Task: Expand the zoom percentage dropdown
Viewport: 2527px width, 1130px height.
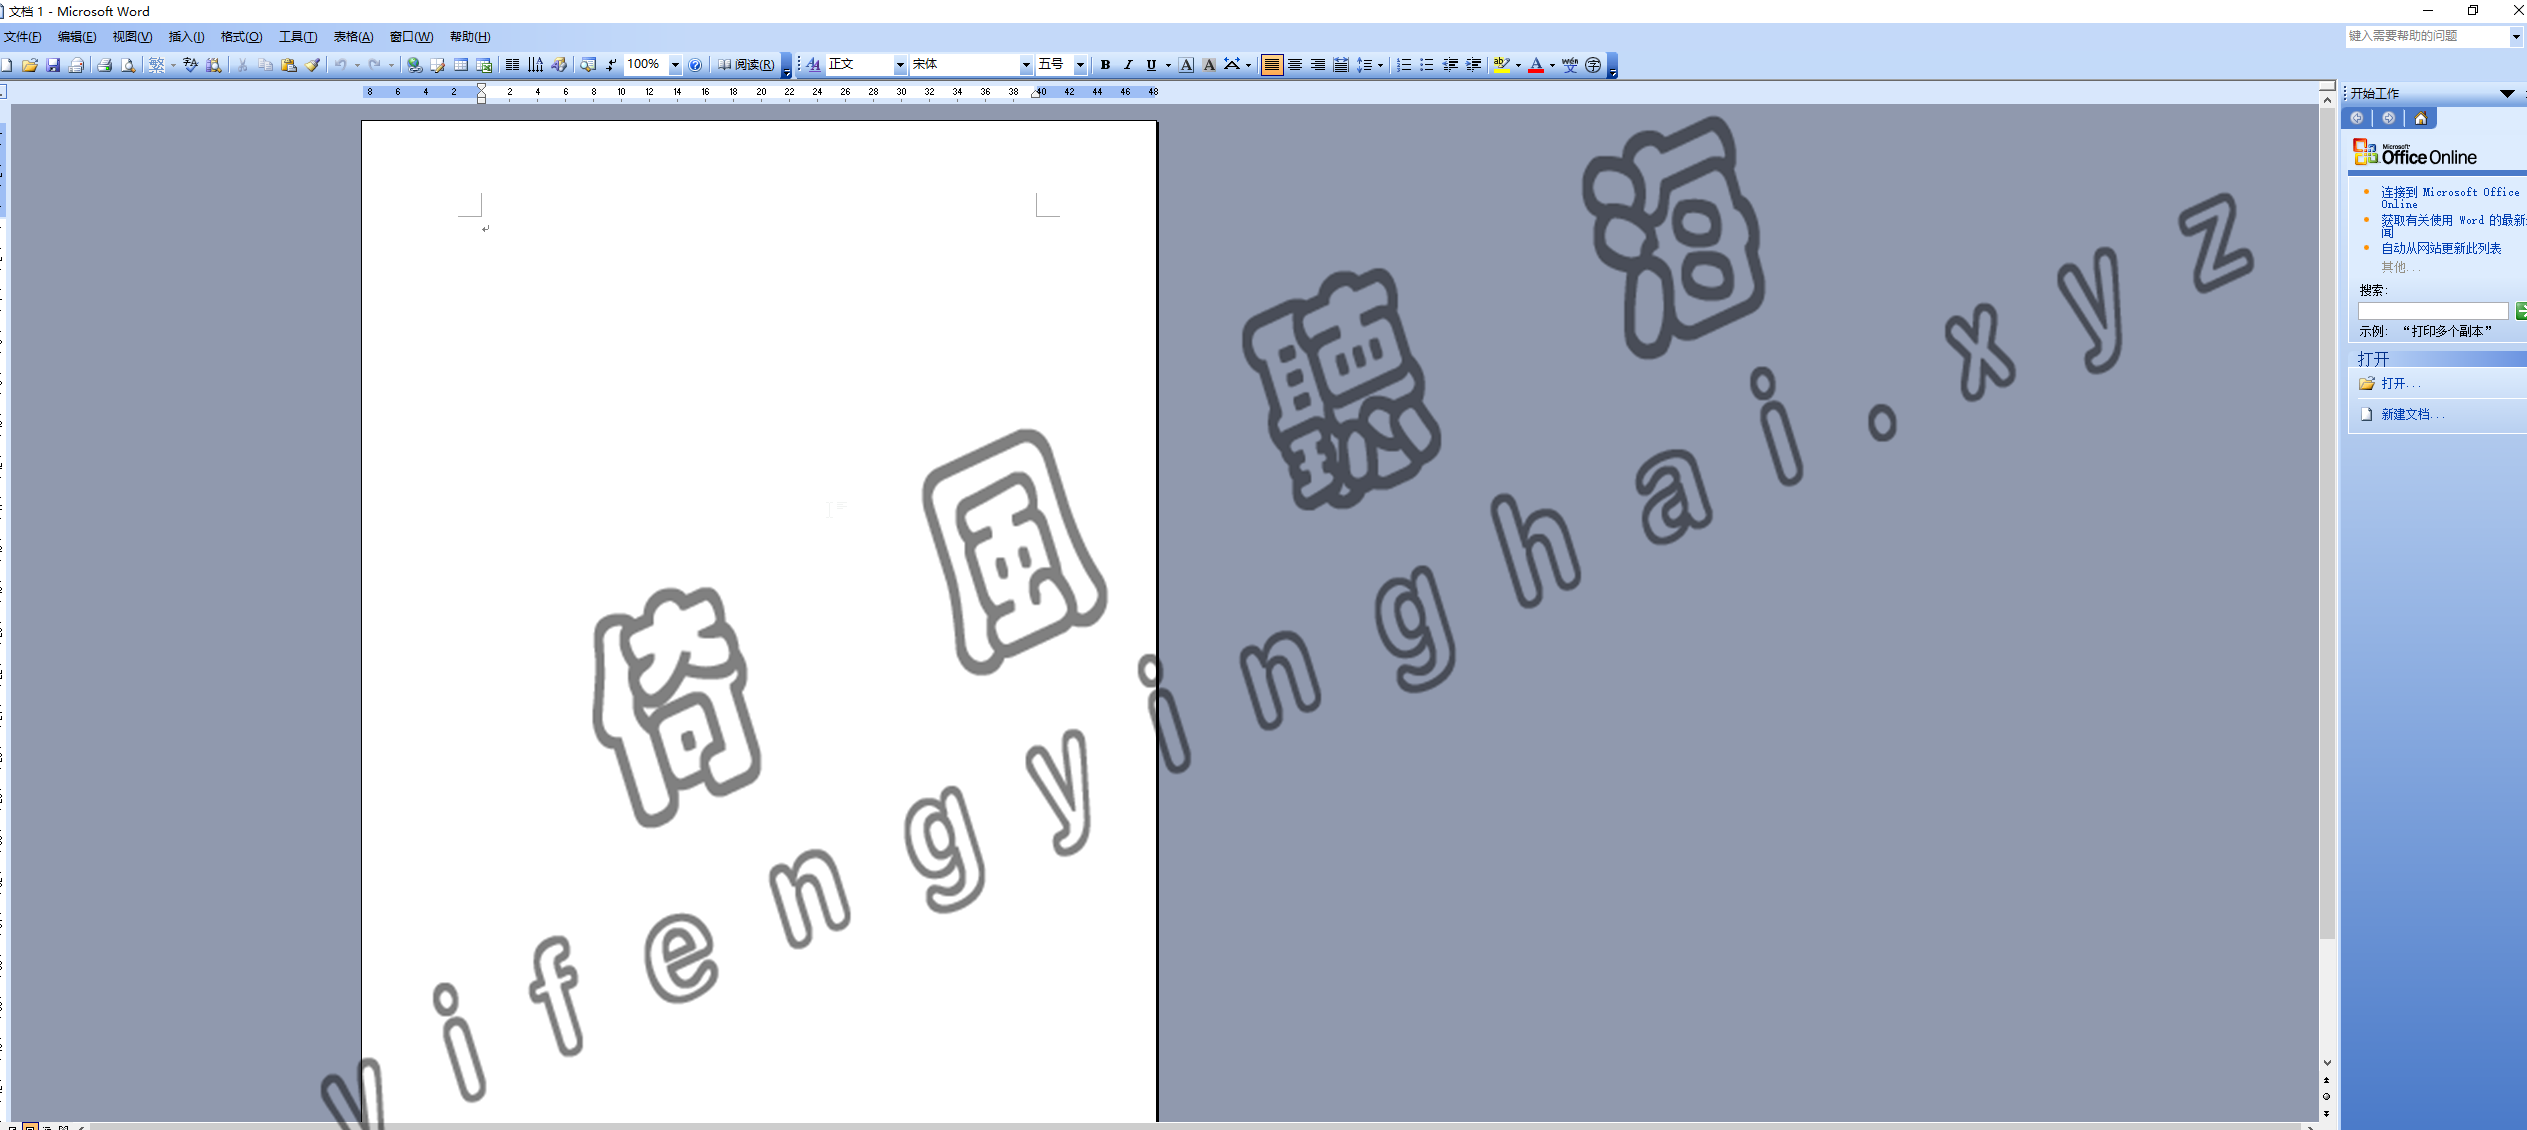Action: [675, 65]
